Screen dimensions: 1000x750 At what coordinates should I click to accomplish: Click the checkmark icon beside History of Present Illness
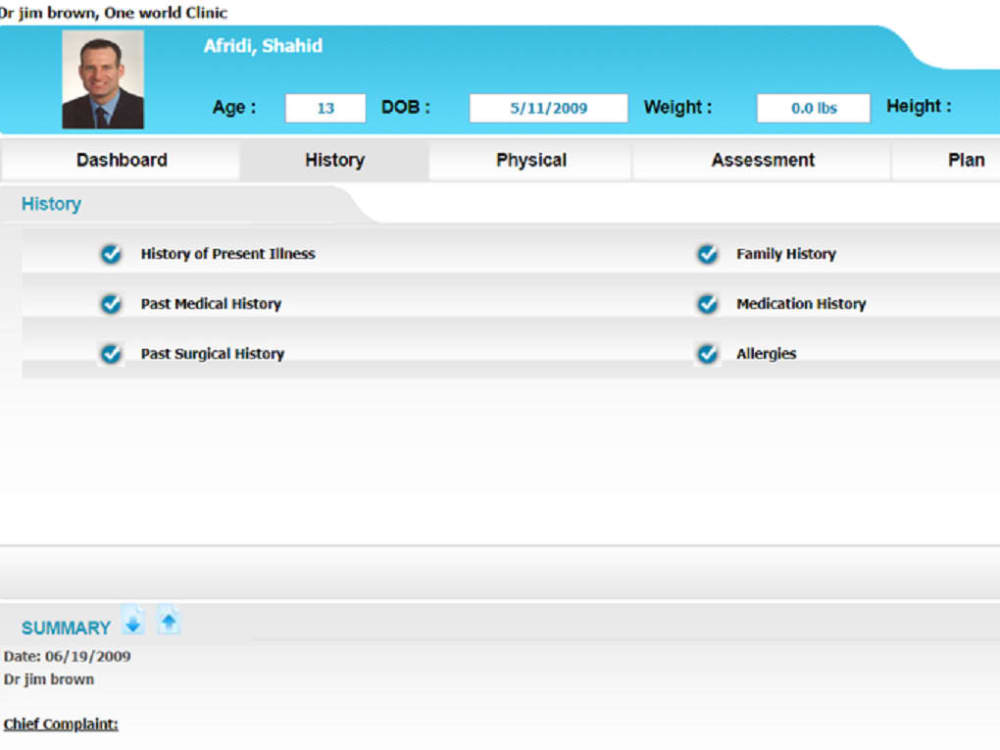tap(111, 254)
